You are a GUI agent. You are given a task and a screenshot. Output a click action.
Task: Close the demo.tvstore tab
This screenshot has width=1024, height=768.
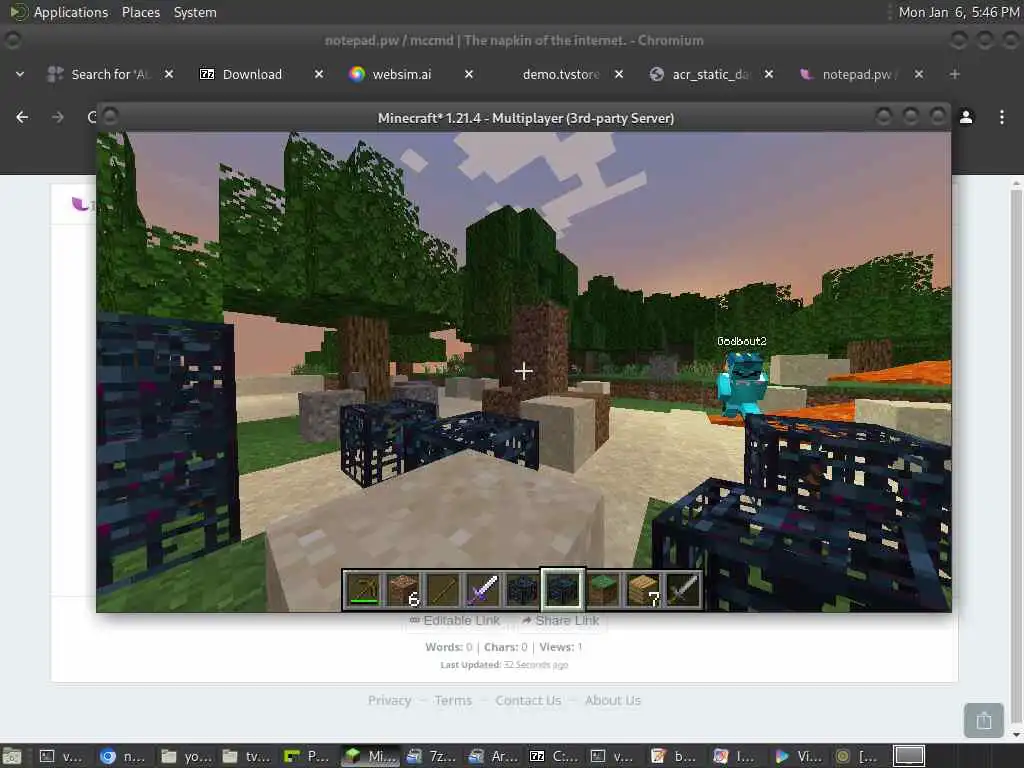(x=618, y=74)
